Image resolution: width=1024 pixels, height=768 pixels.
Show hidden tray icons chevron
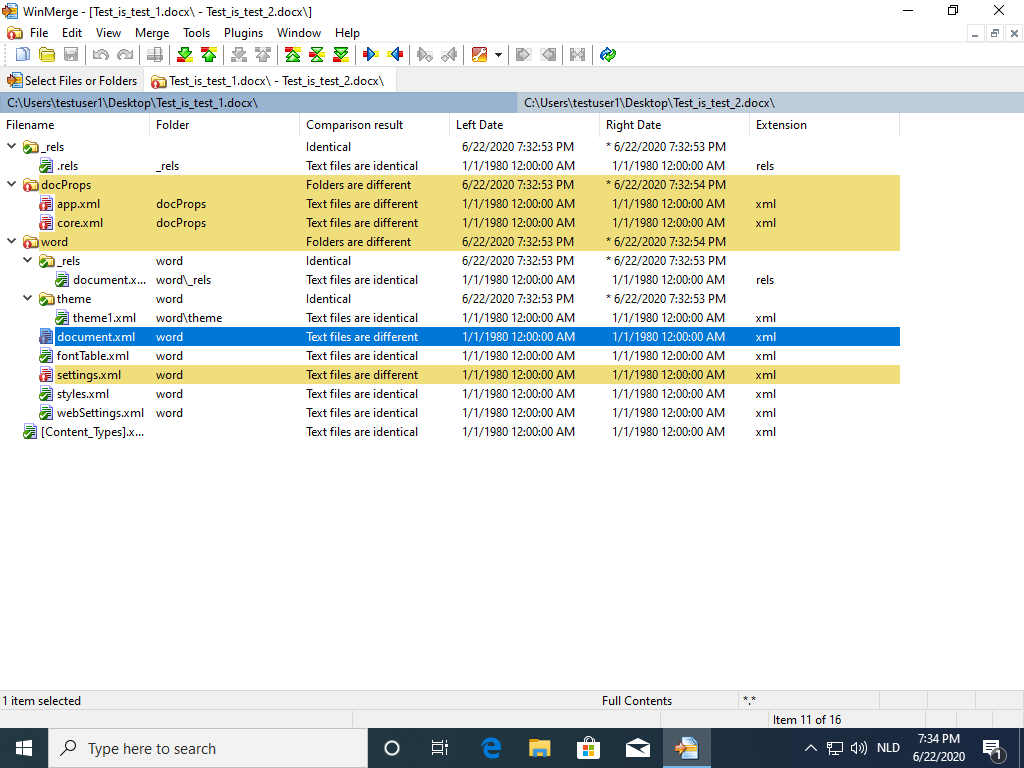click(x=810, y=748)
